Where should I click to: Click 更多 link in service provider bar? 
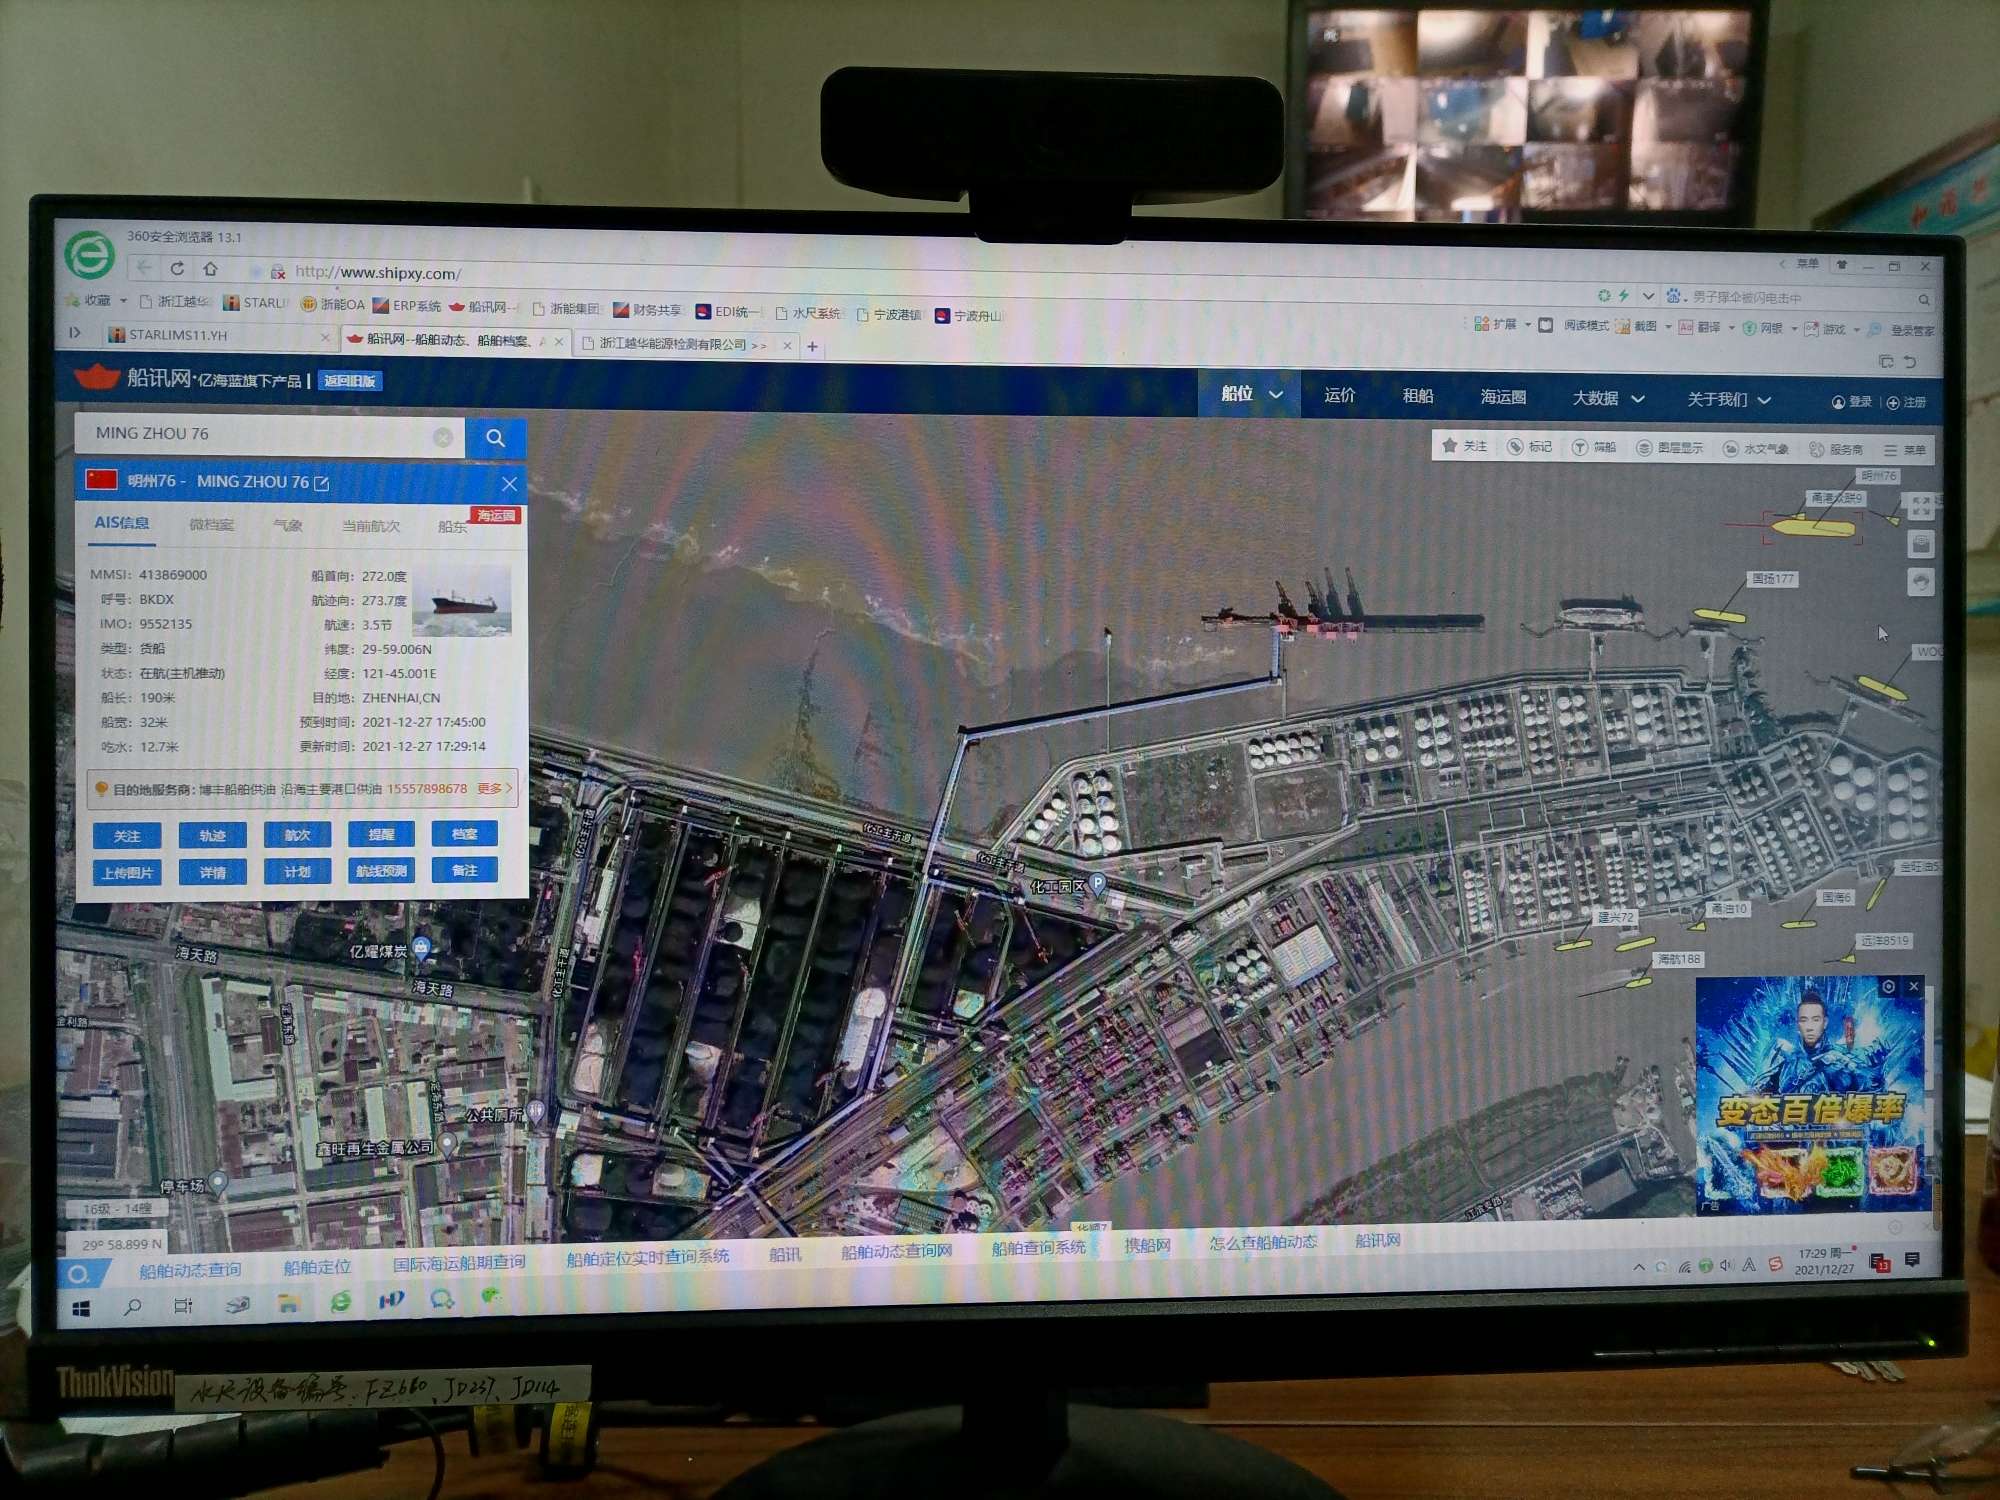click(x=494, y=788)
